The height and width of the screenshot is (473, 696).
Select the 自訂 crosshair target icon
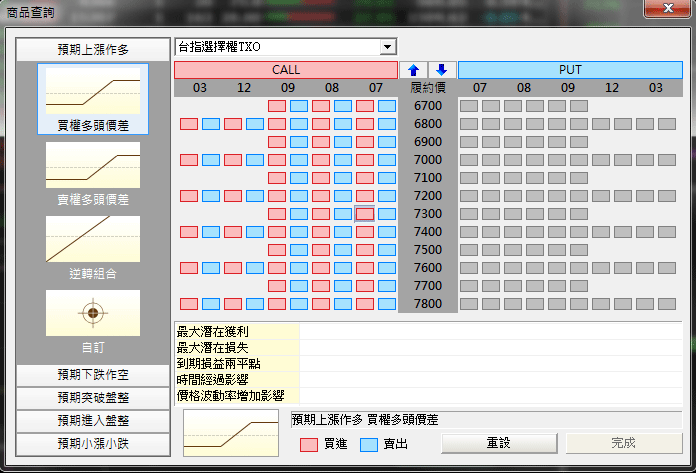[x=93, y=313]
